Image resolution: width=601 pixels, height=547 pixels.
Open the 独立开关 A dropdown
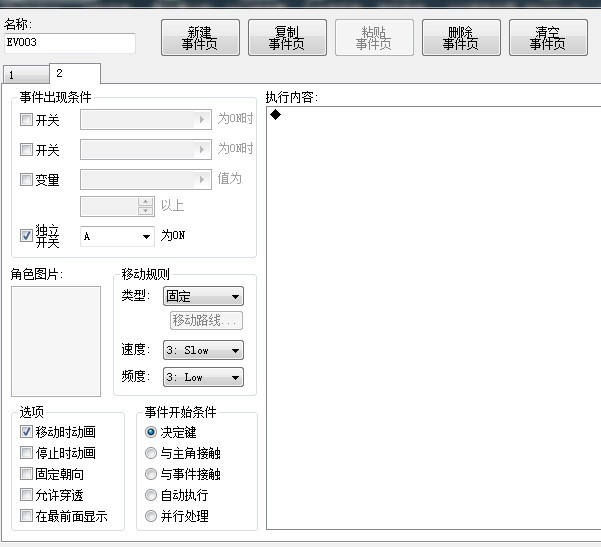(x=117, y=236)
